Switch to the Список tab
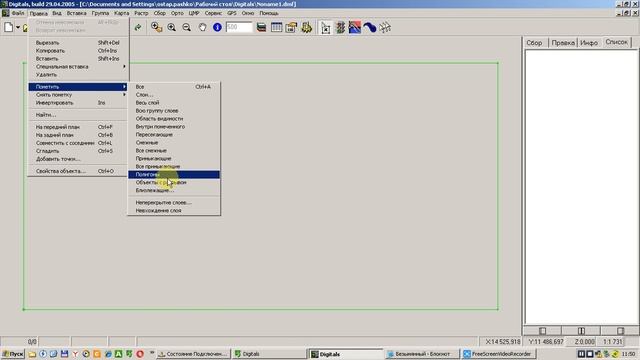Viewport: 640px width, 360px height. click(x=616, y=42)
